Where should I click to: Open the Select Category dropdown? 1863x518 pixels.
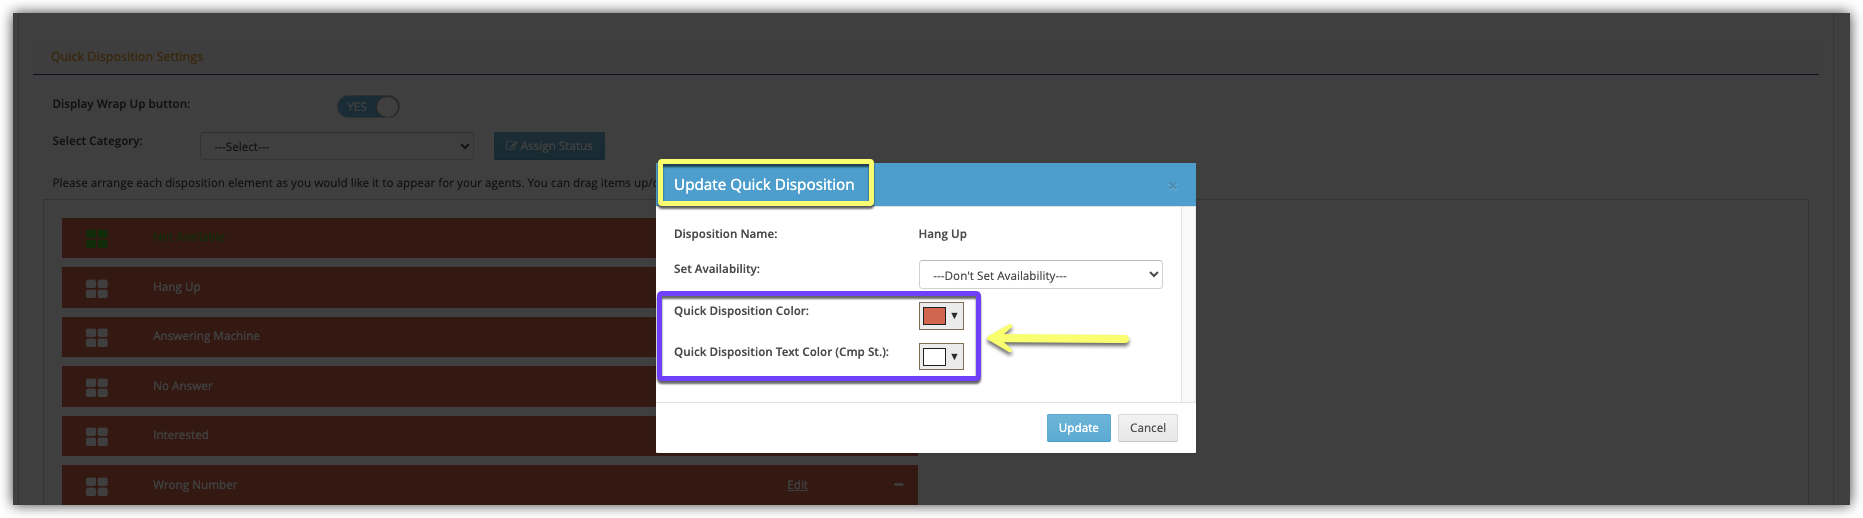337,146
